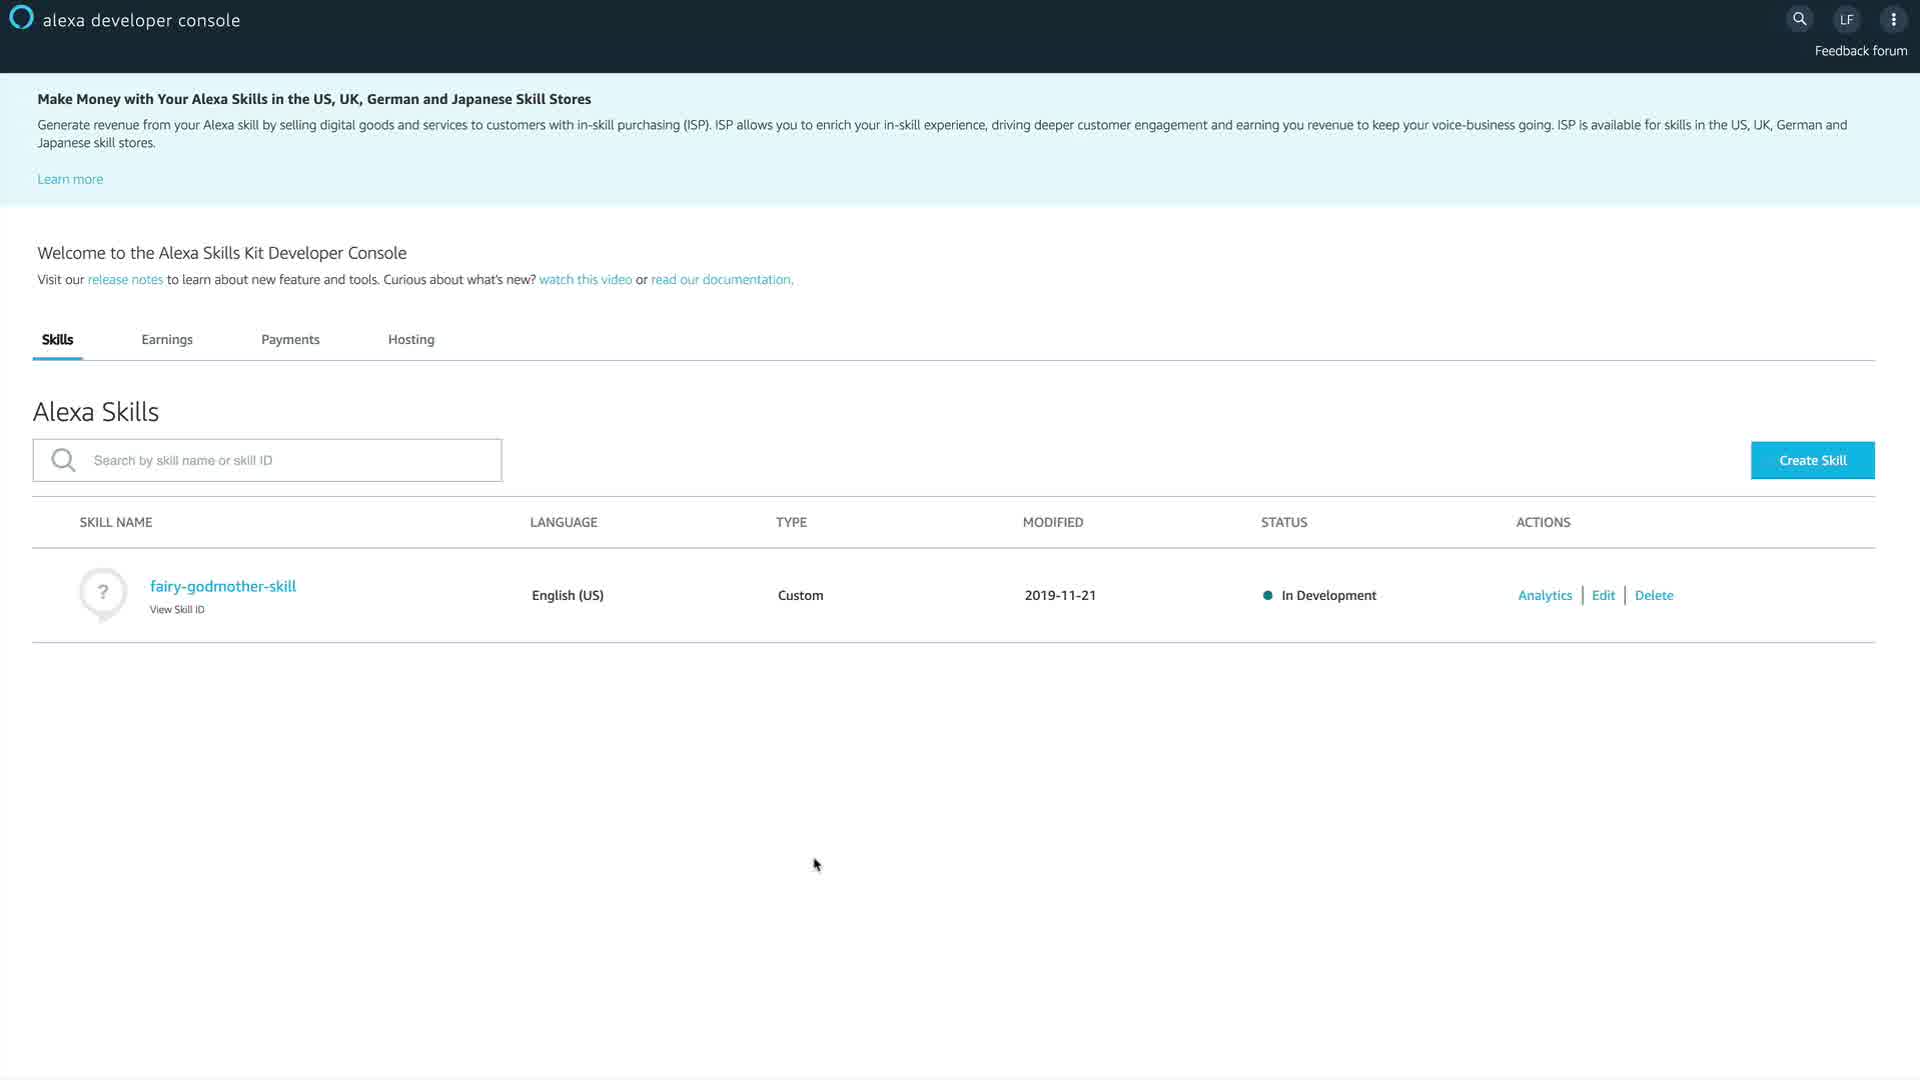
Task: Select the Skills tab
Action: [57, 340]
